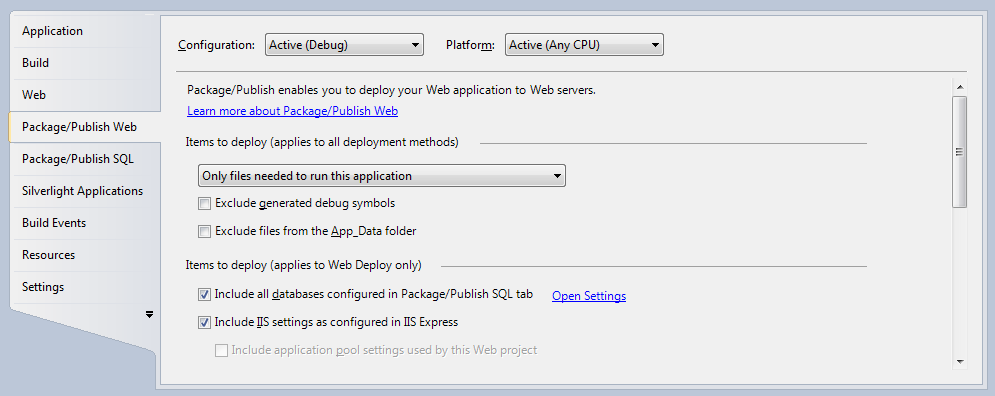Screen dimensions: 995x396
Task: Click the vertical scrollbar thumb
Action: [959, 152]
